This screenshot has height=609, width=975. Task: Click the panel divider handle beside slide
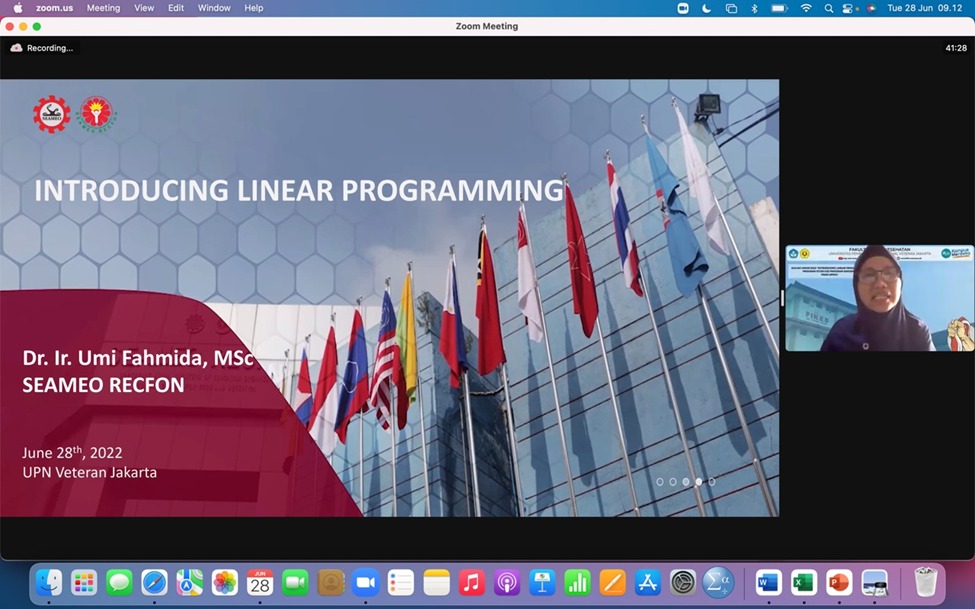(x=782, y=298)
